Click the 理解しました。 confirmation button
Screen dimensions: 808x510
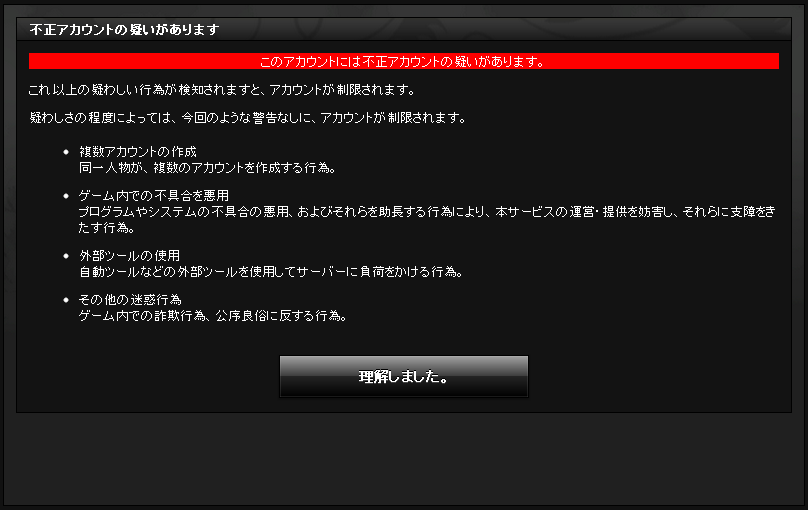click(x=403, y=377)
